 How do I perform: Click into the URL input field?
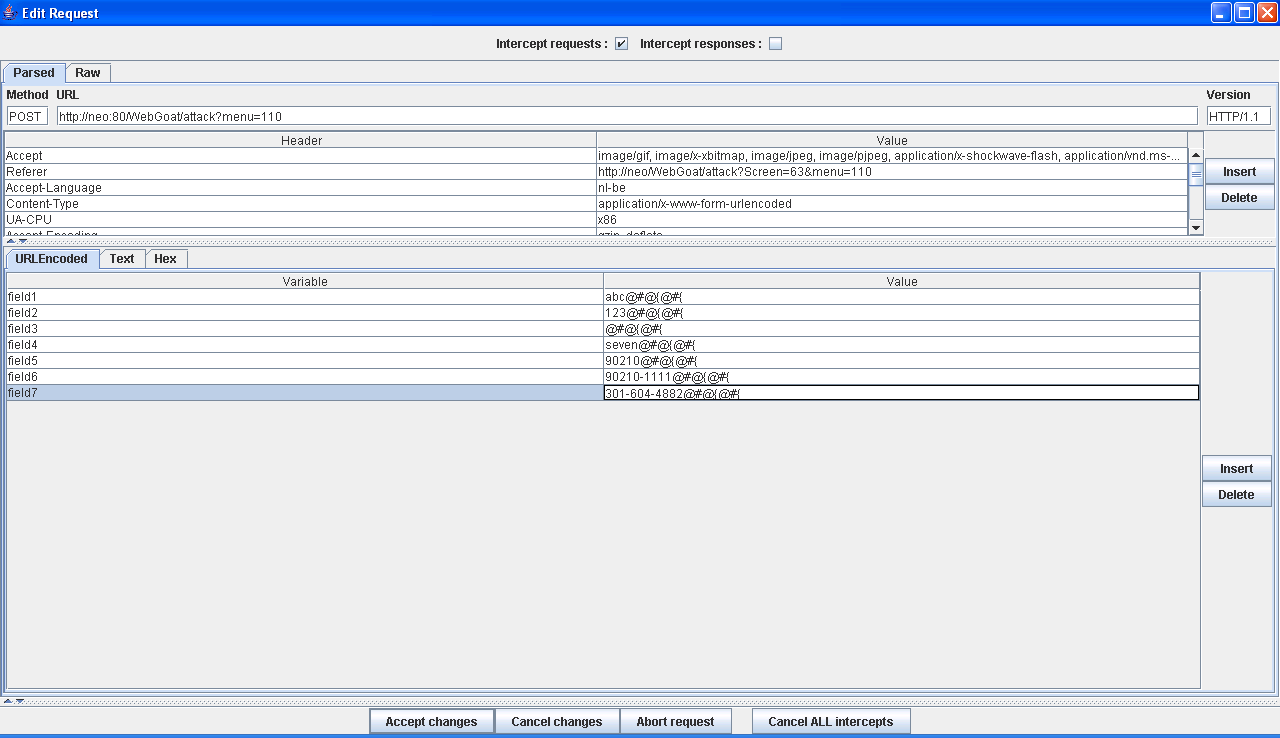coord(626,117)
